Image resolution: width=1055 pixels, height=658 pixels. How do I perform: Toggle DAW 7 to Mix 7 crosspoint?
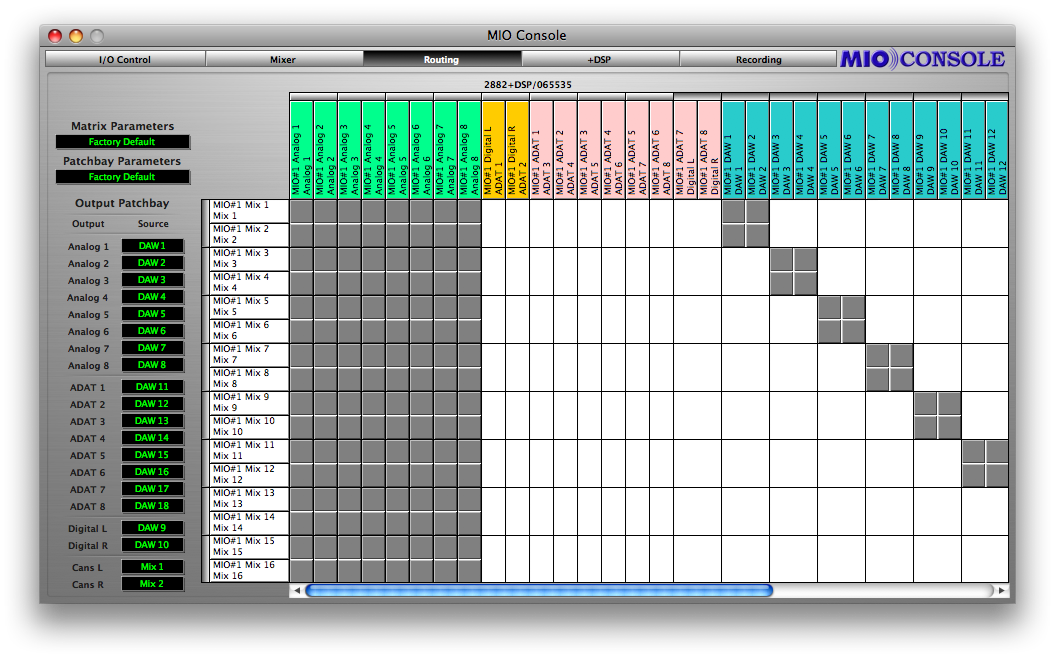point(878,356)
